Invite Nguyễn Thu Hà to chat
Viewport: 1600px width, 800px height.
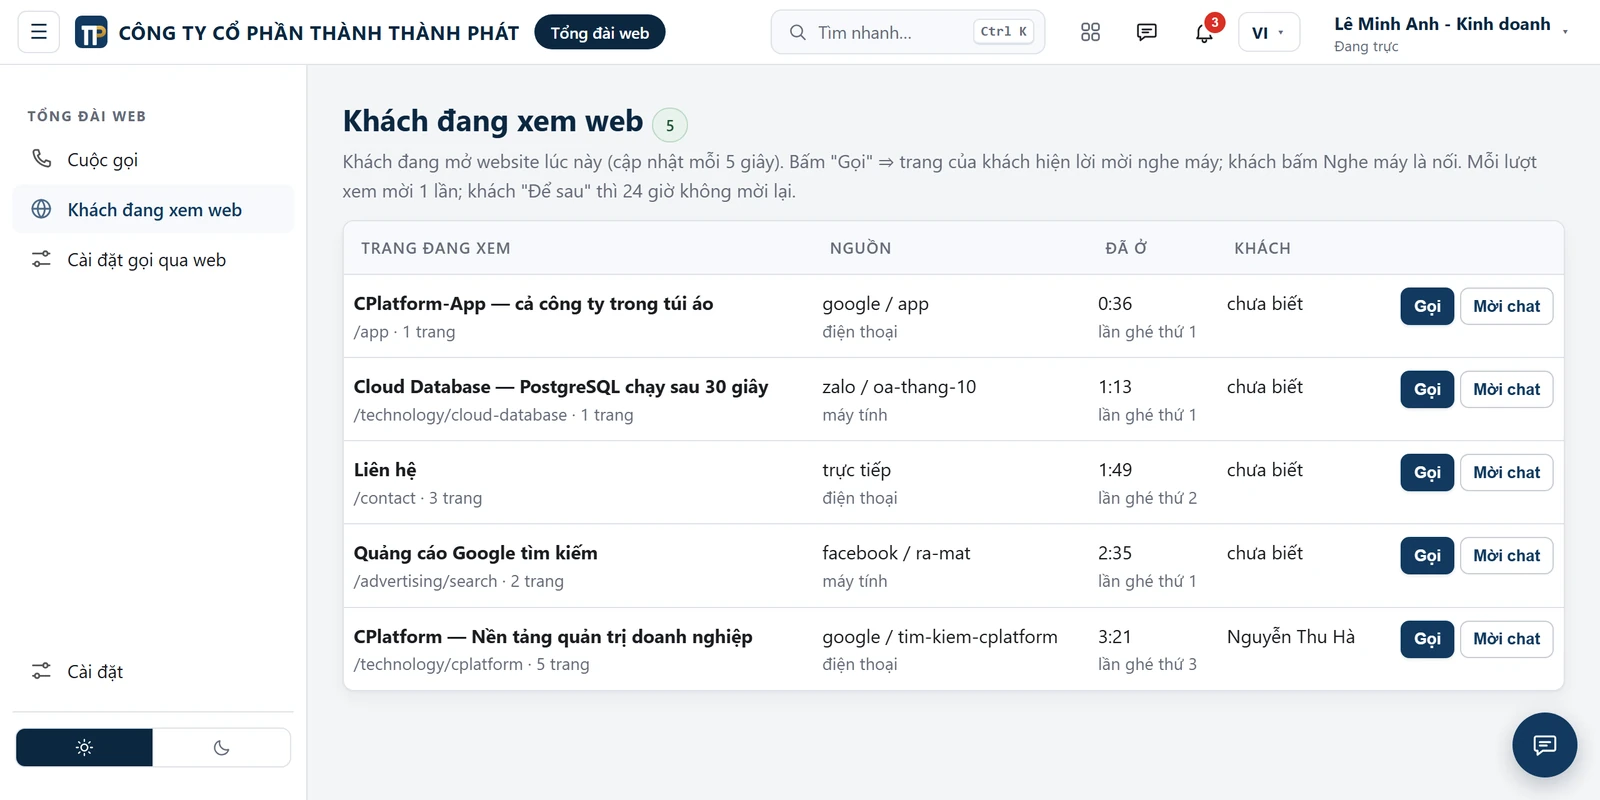1506,638
